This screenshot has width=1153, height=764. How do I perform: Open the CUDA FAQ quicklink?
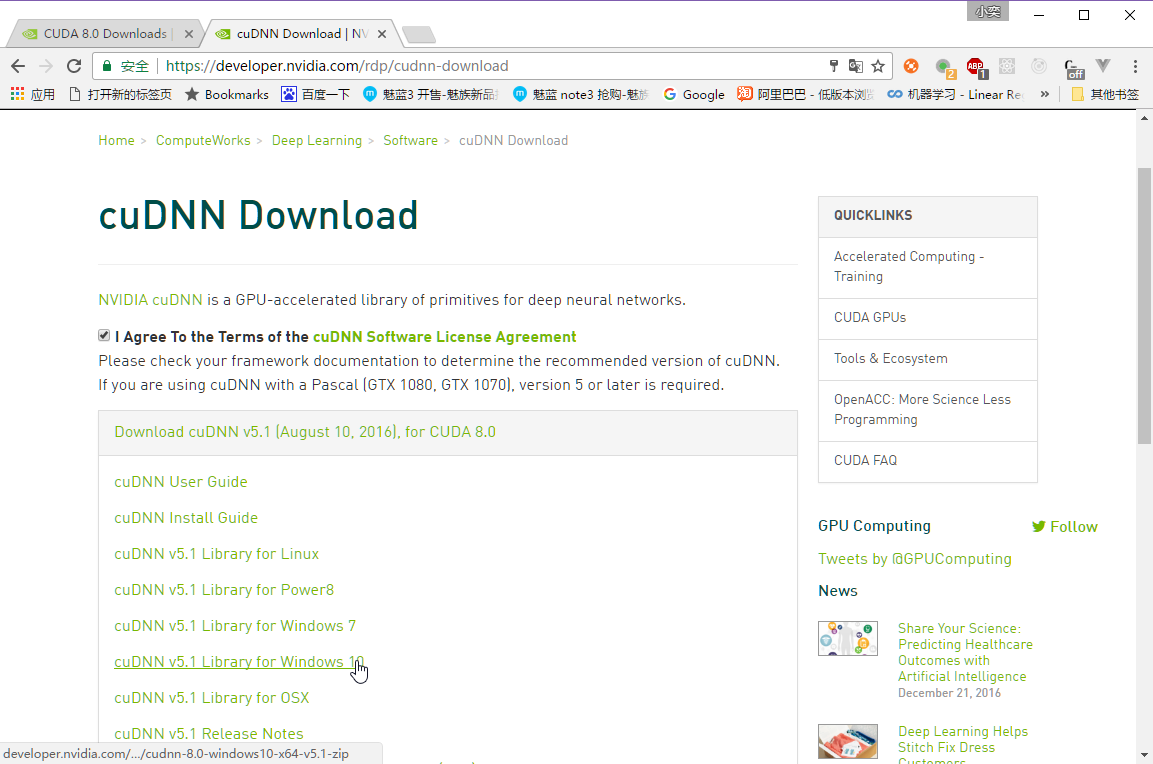(x=927, y=460)
